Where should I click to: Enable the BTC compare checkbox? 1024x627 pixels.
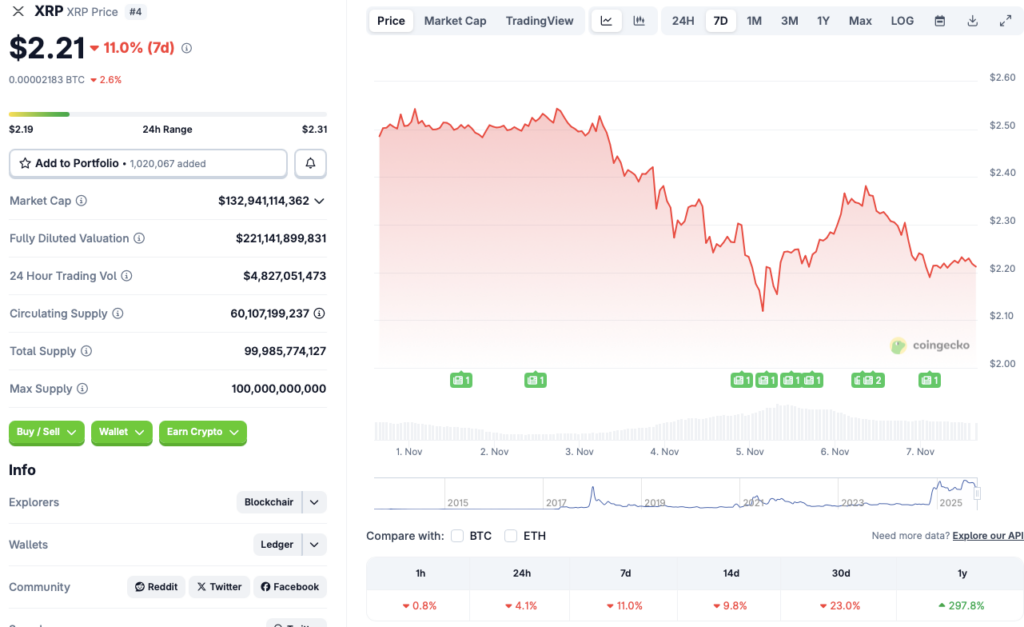(457, 535)
